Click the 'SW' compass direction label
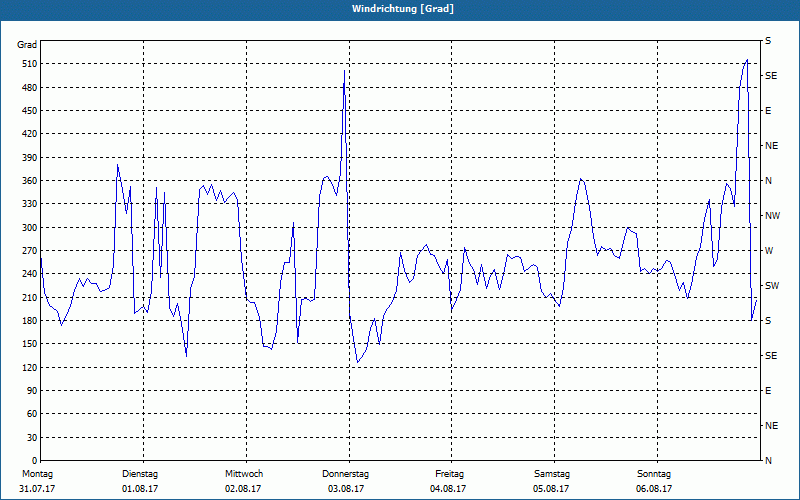800x500 pixels. (772, 286)
